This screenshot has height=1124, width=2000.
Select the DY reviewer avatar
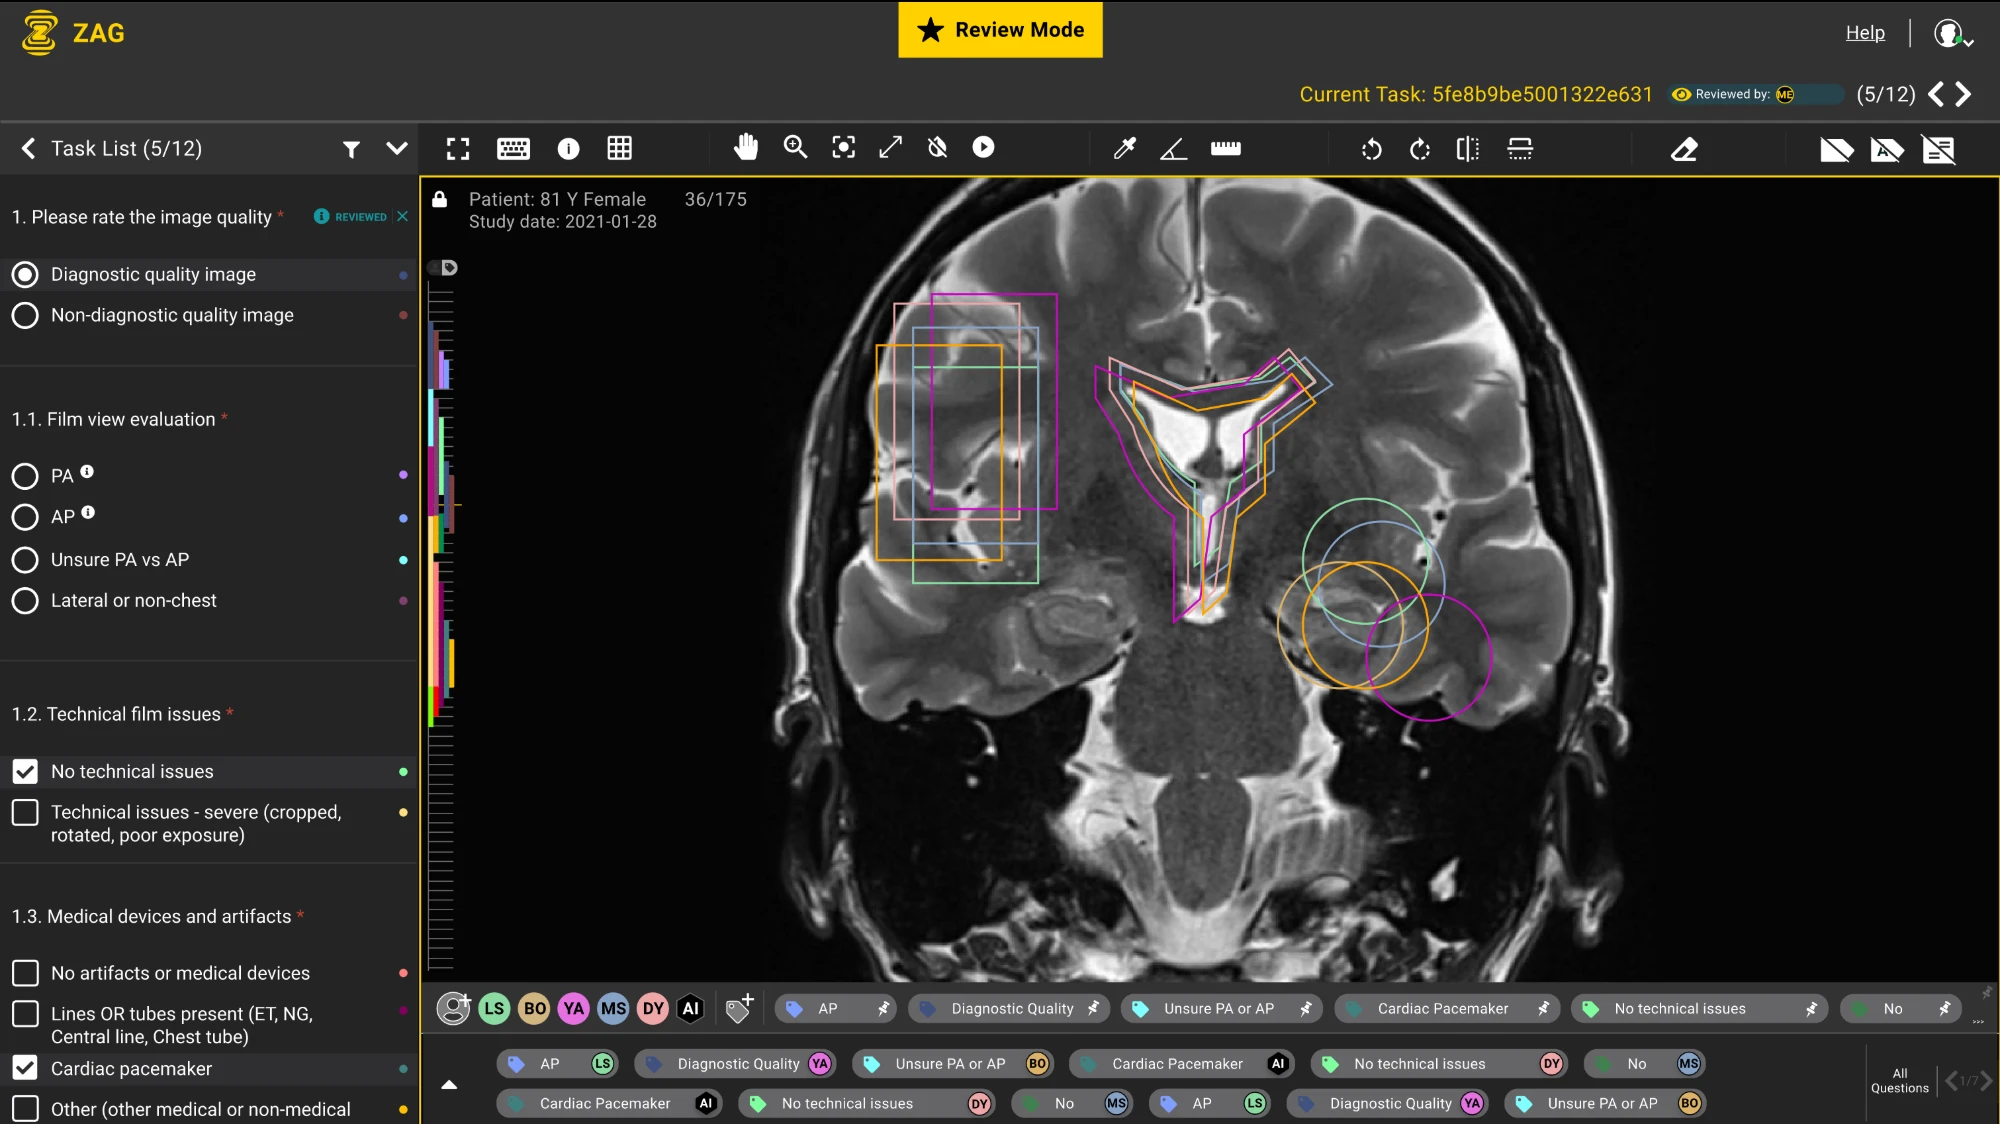[x=654, y=1008]
